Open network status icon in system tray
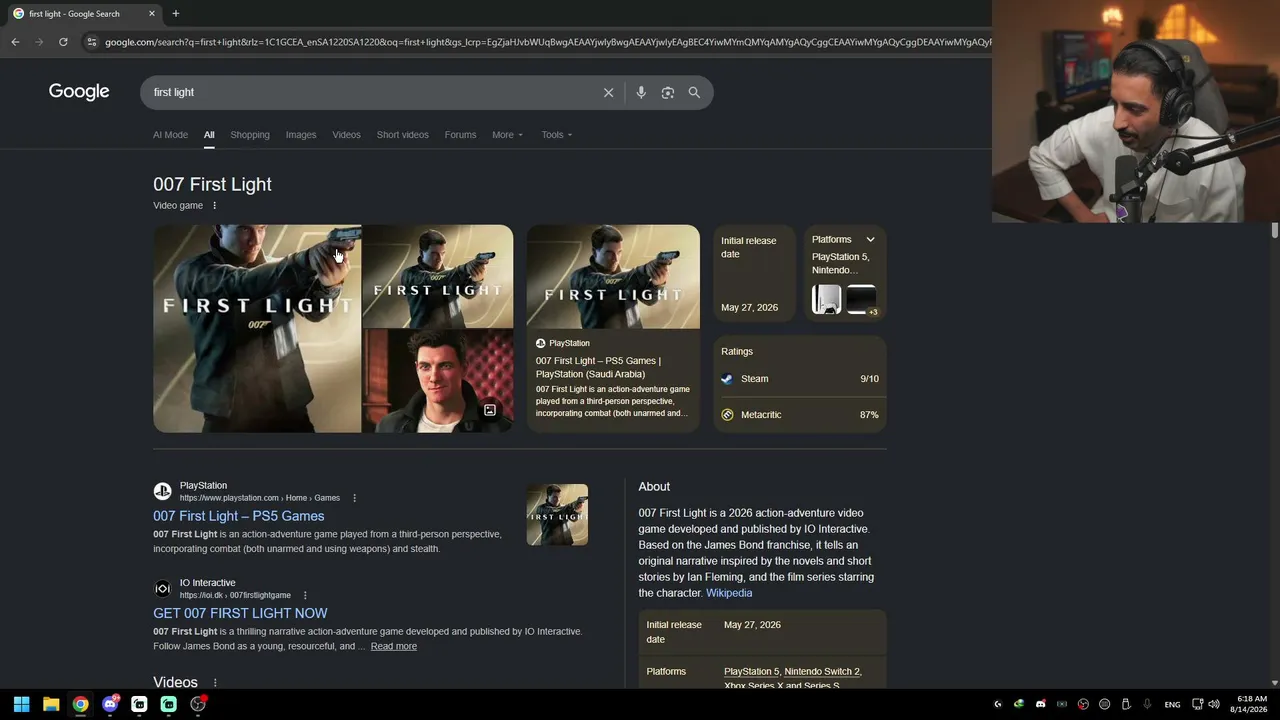Screen dimensions: 1280x720 pos(1198,704)
